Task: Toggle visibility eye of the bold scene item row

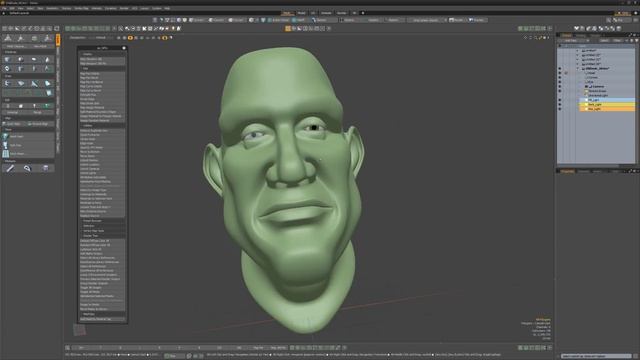Action: pos(560,69)
